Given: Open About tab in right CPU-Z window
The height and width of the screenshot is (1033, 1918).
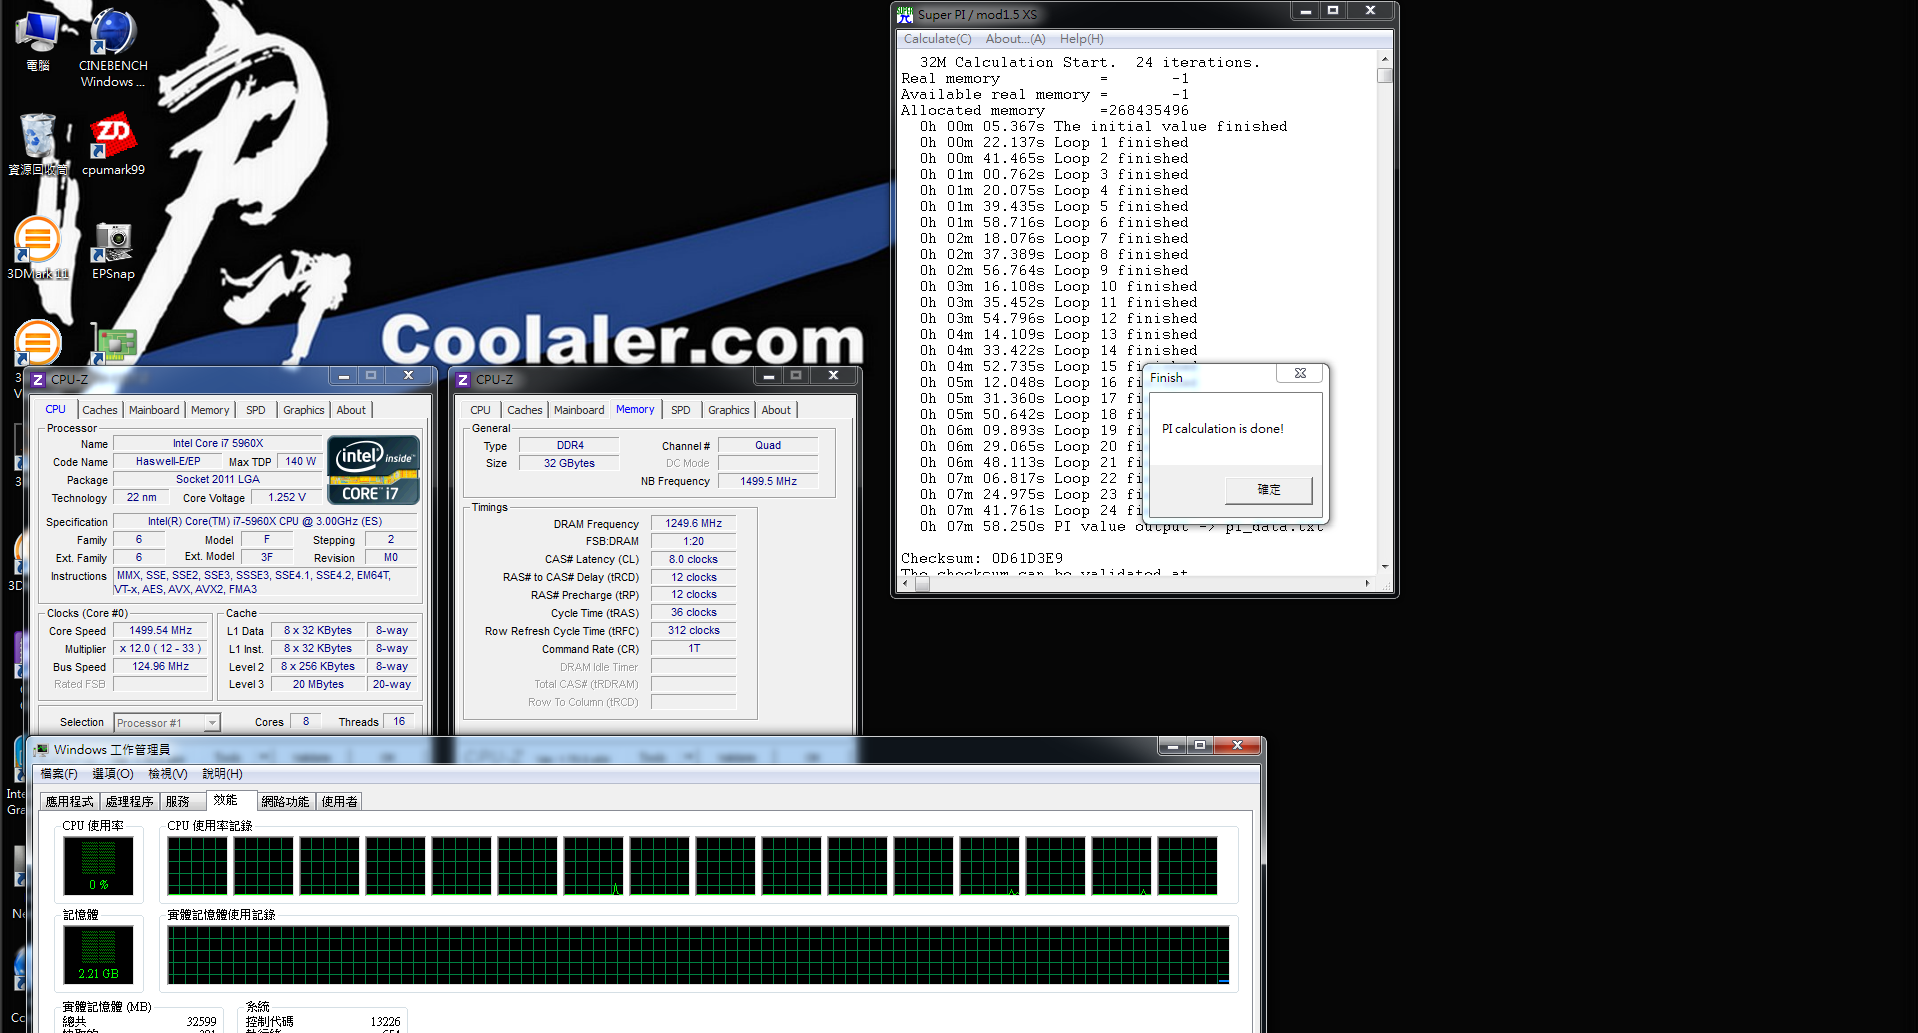Looking at the screenshot, I should [776, 410].
